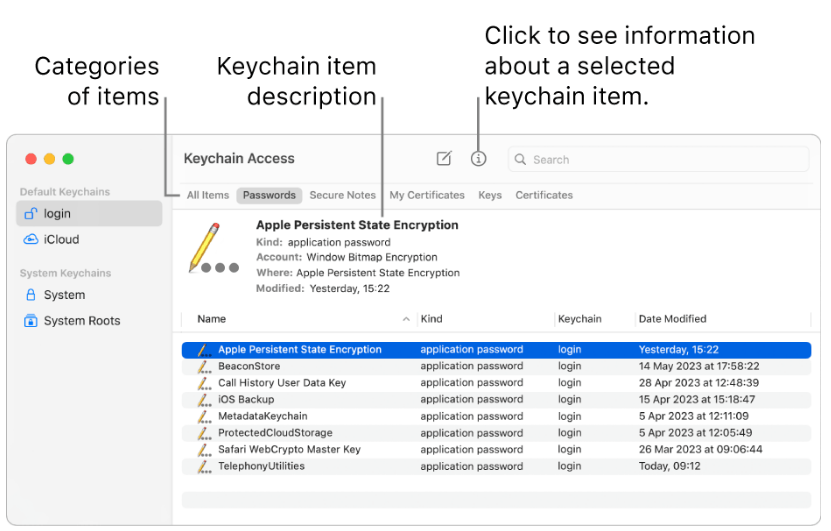Click the lock icon beside System
831x531 pixels.
point(31,295)
